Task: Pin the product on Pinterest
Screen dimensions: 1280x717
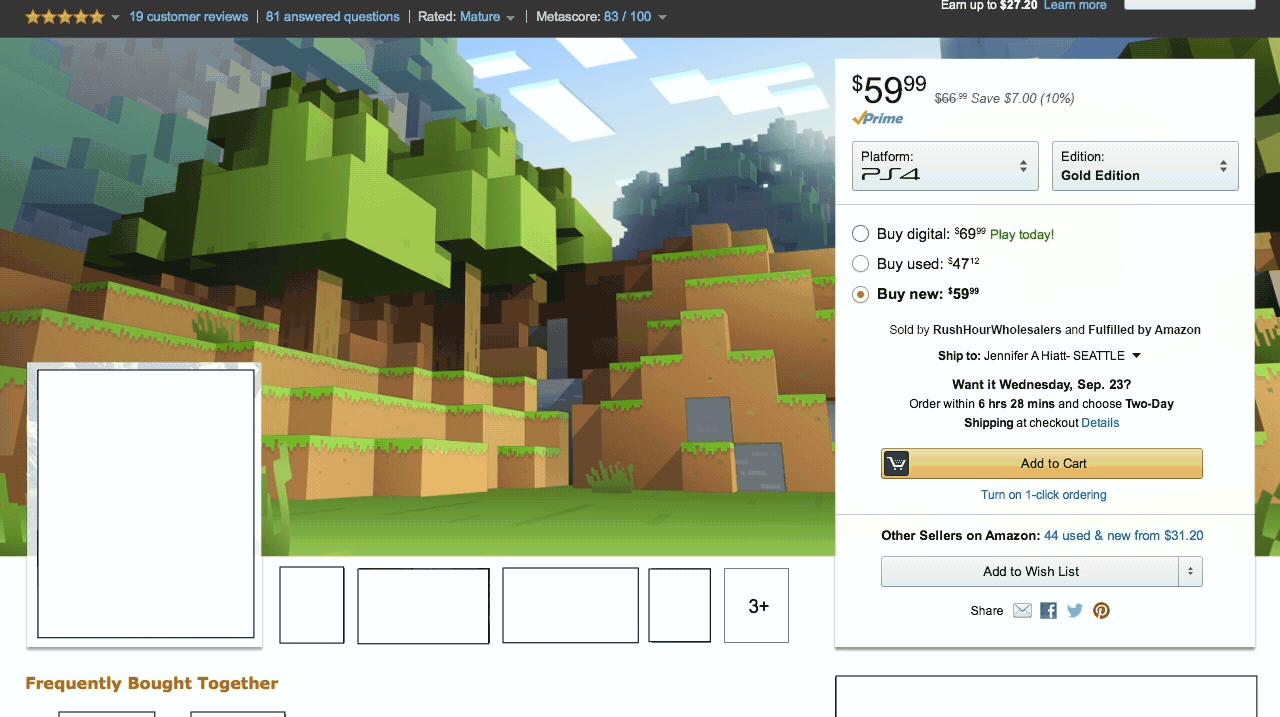Action: [x=1101, y=611]
